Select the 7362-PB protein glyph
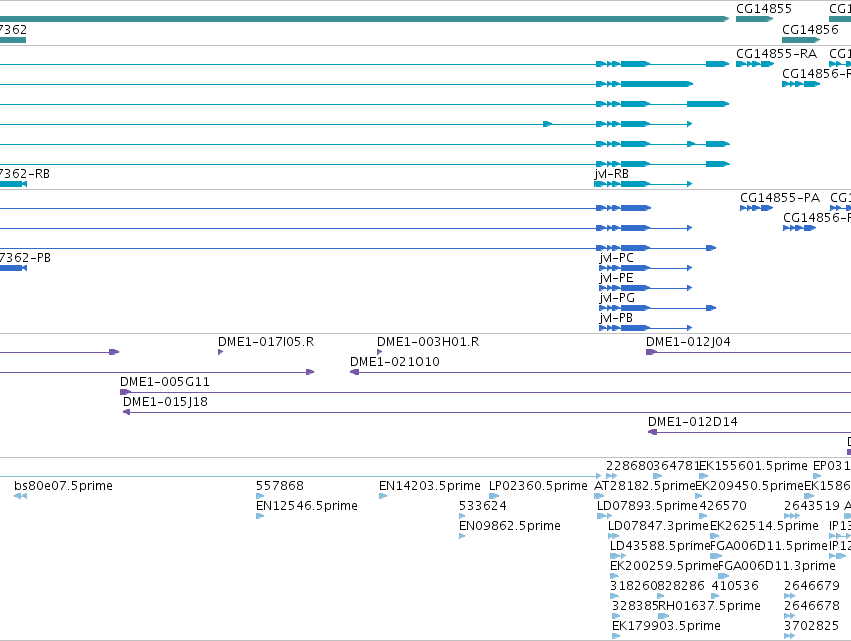This screenshot has height=641, width=851. click(x=13, y=268)
